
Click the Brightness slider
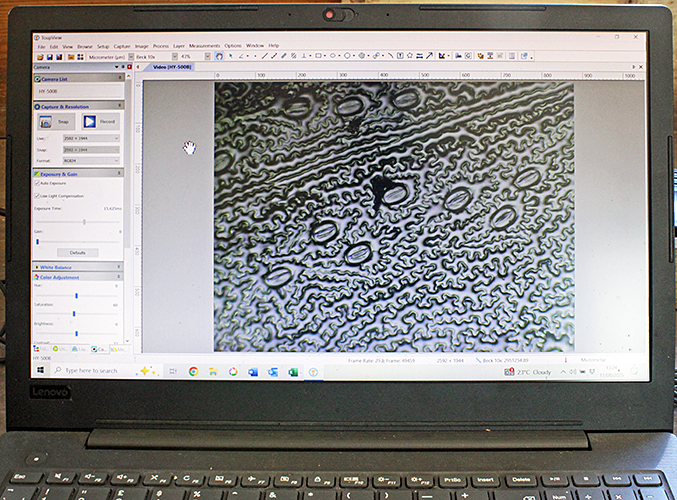(x=77, y=333)
